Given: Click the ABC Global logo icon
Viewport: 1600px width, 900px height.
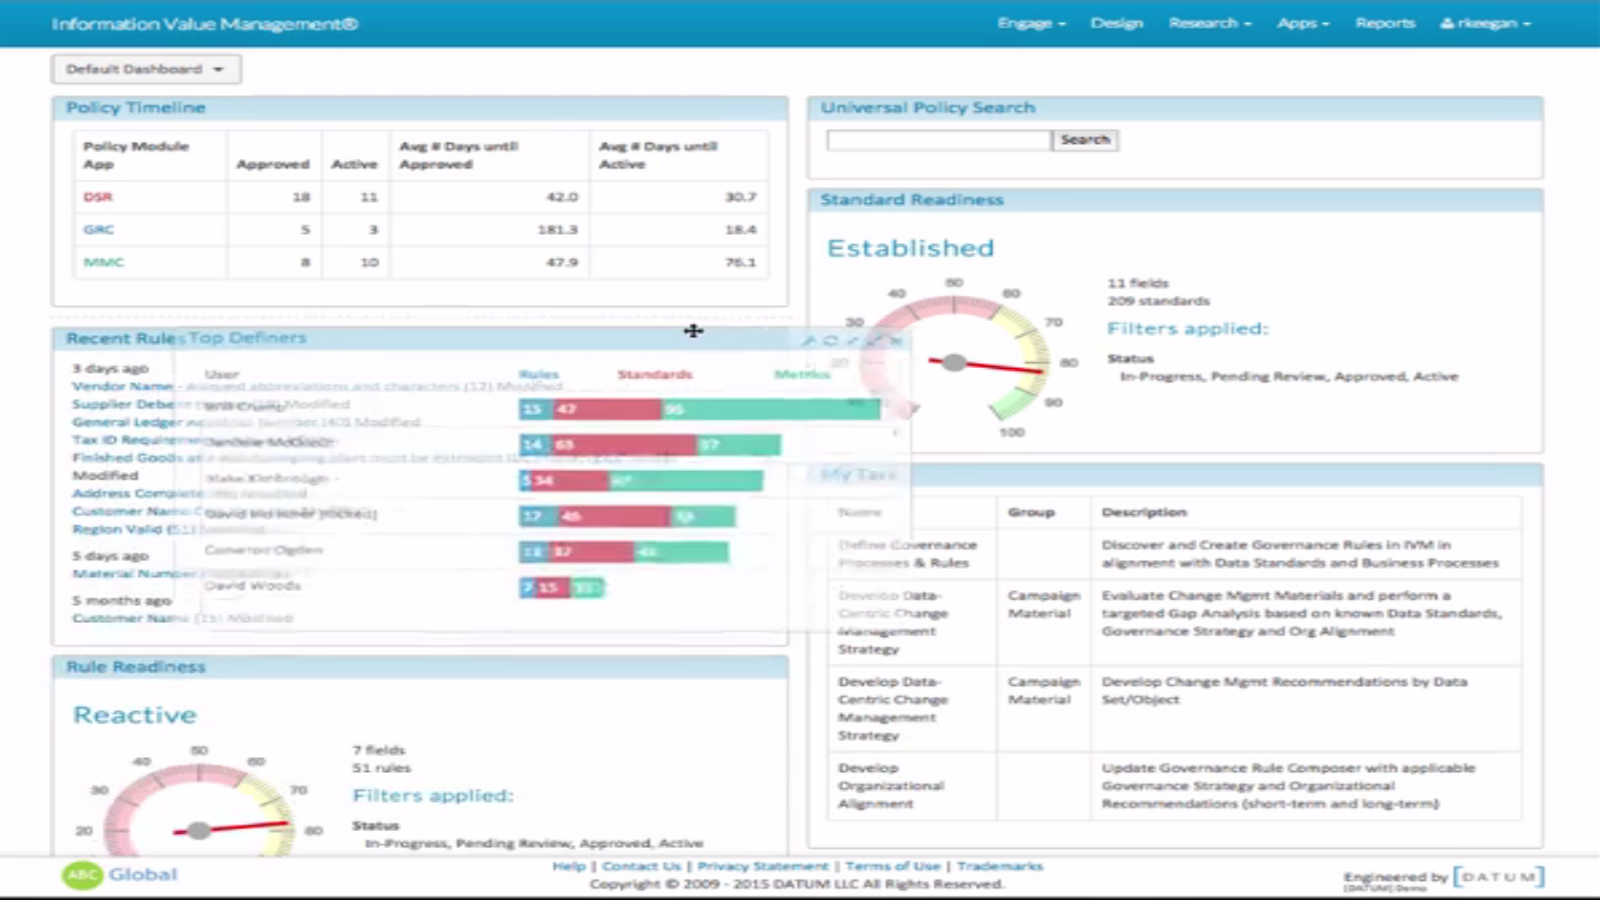Looking at the screenshot, I should pos(82,875).
